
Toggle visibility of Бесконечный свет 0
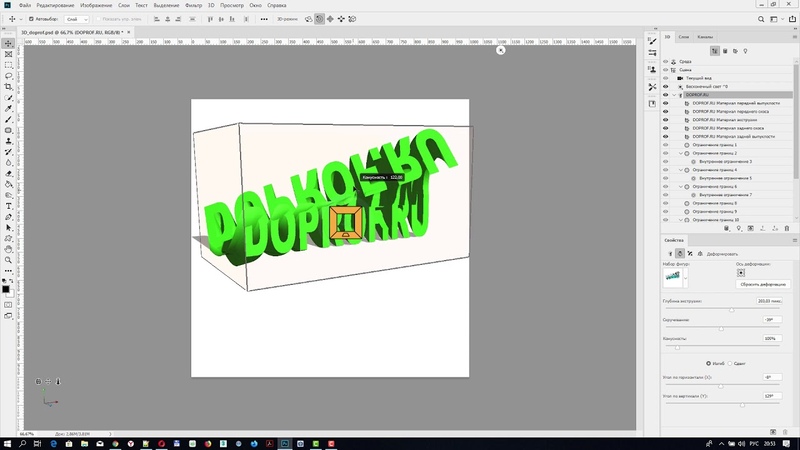(665, 86)
